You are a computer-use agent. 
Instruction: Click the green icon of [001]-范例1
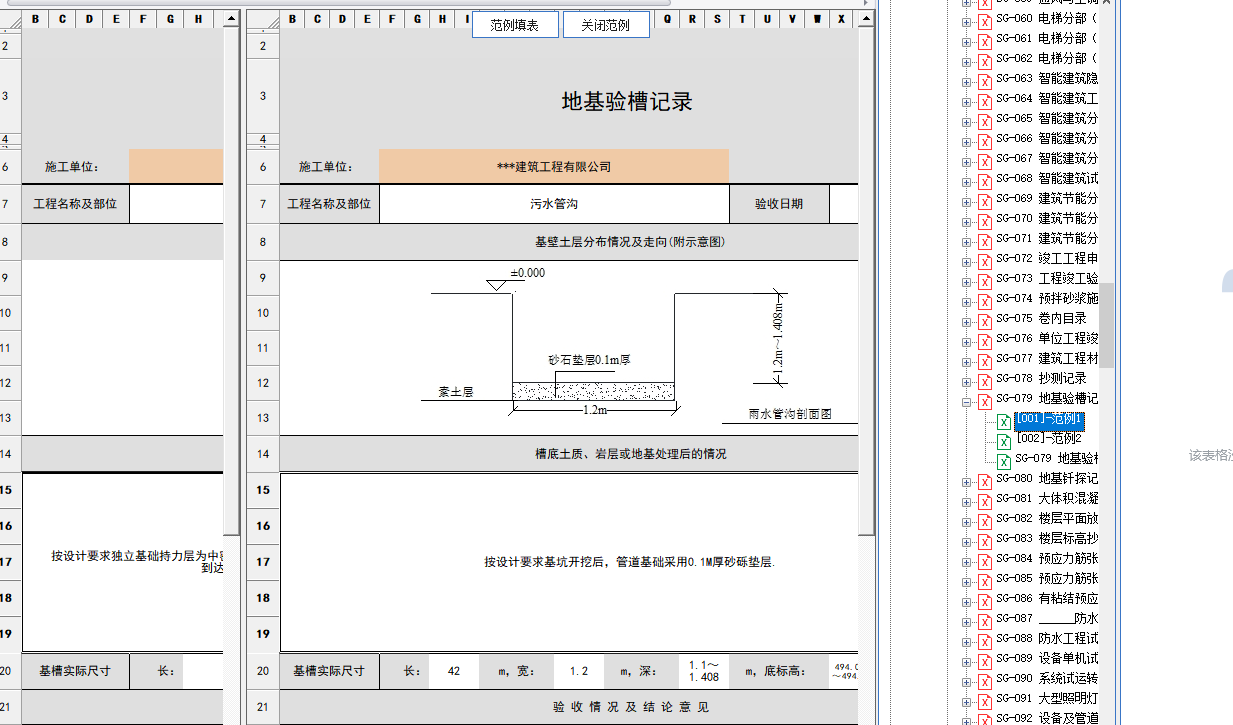click(1004, 421)
